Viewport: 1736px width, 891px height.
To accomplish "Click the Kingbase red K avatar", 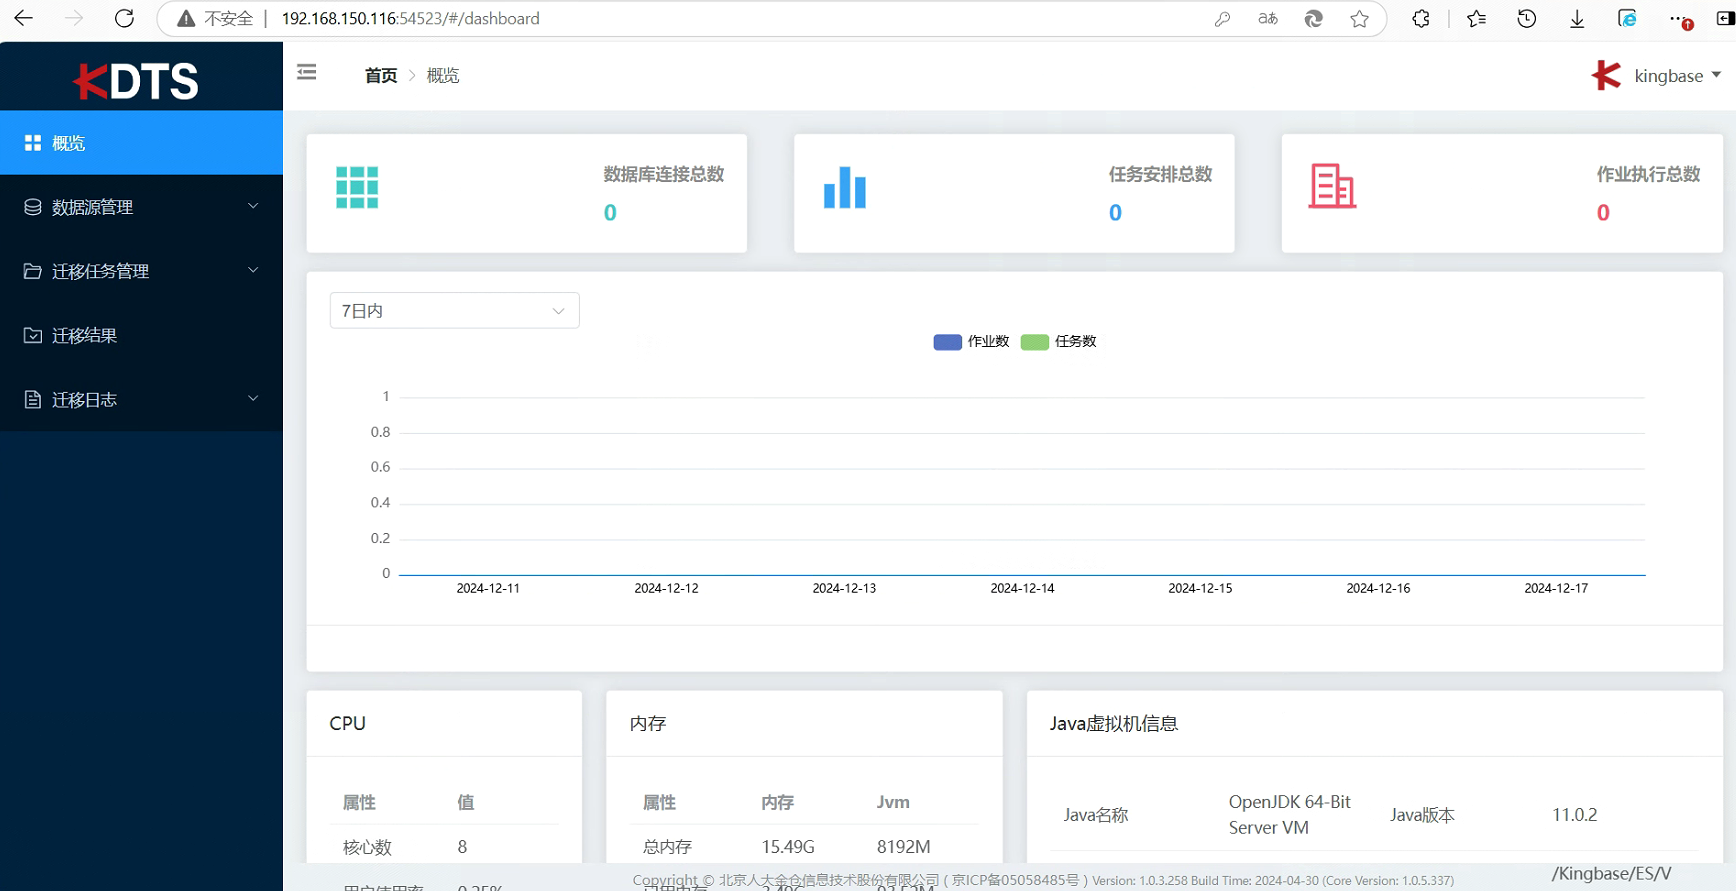I will (1606, 75).
